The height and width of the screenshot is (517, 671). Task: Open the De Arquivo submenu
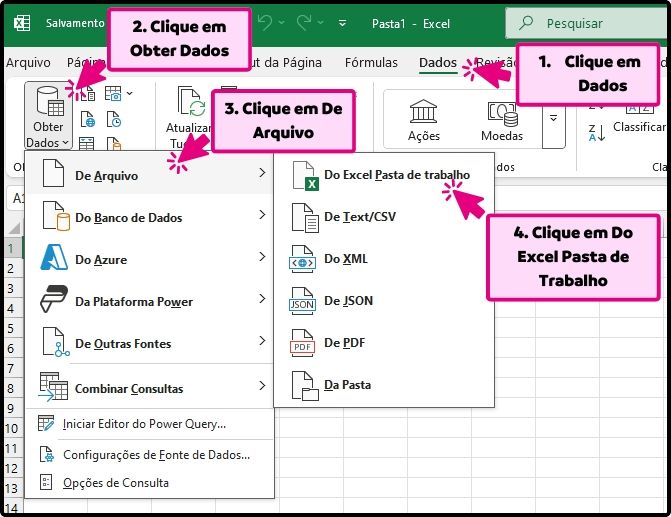tap(149, 174)
